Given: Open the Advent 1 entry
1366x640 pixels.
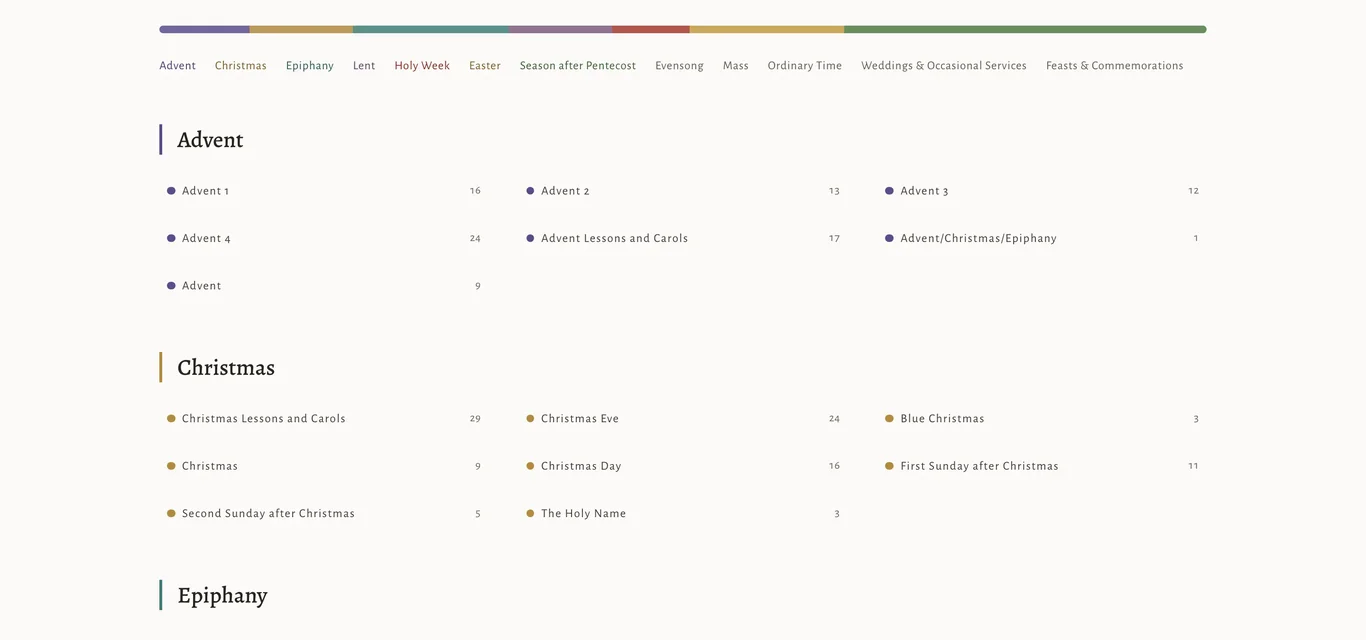Looking at the screenshot, I should [x=324, y=190].
